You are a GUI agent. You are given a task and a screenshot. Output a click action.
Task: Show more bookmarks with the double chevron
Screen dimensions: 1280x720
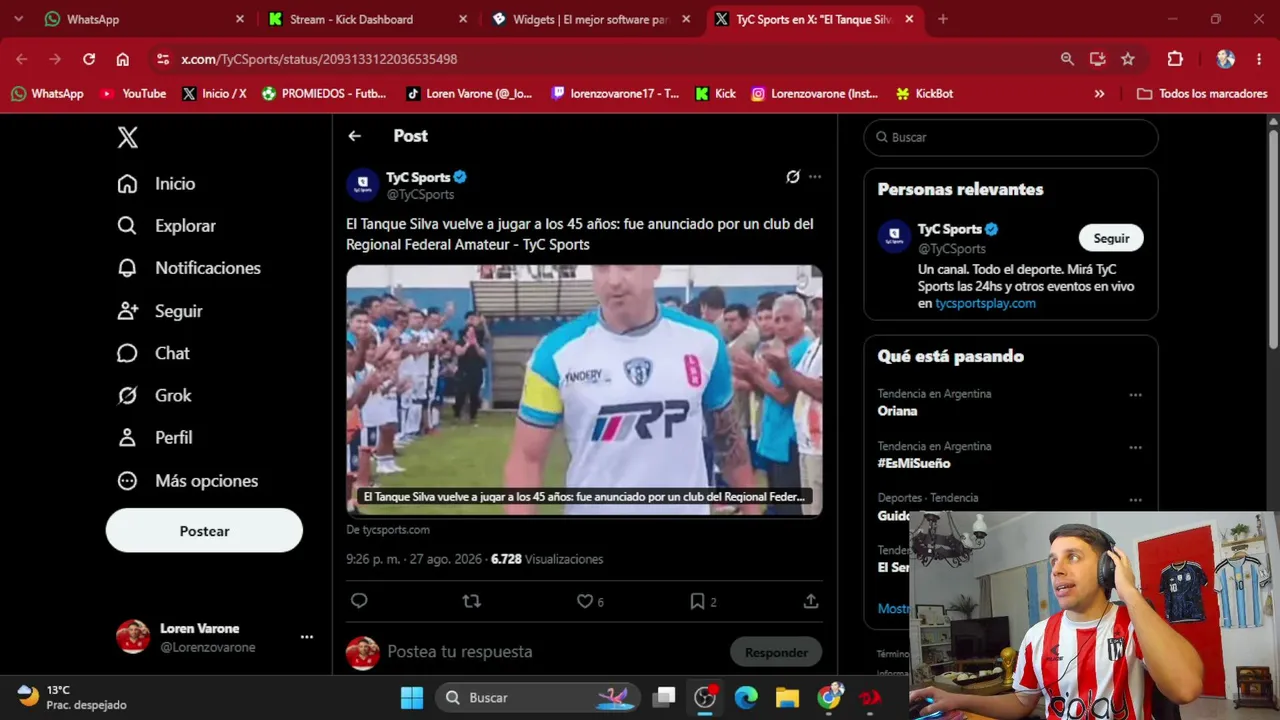pos(1099,94)
